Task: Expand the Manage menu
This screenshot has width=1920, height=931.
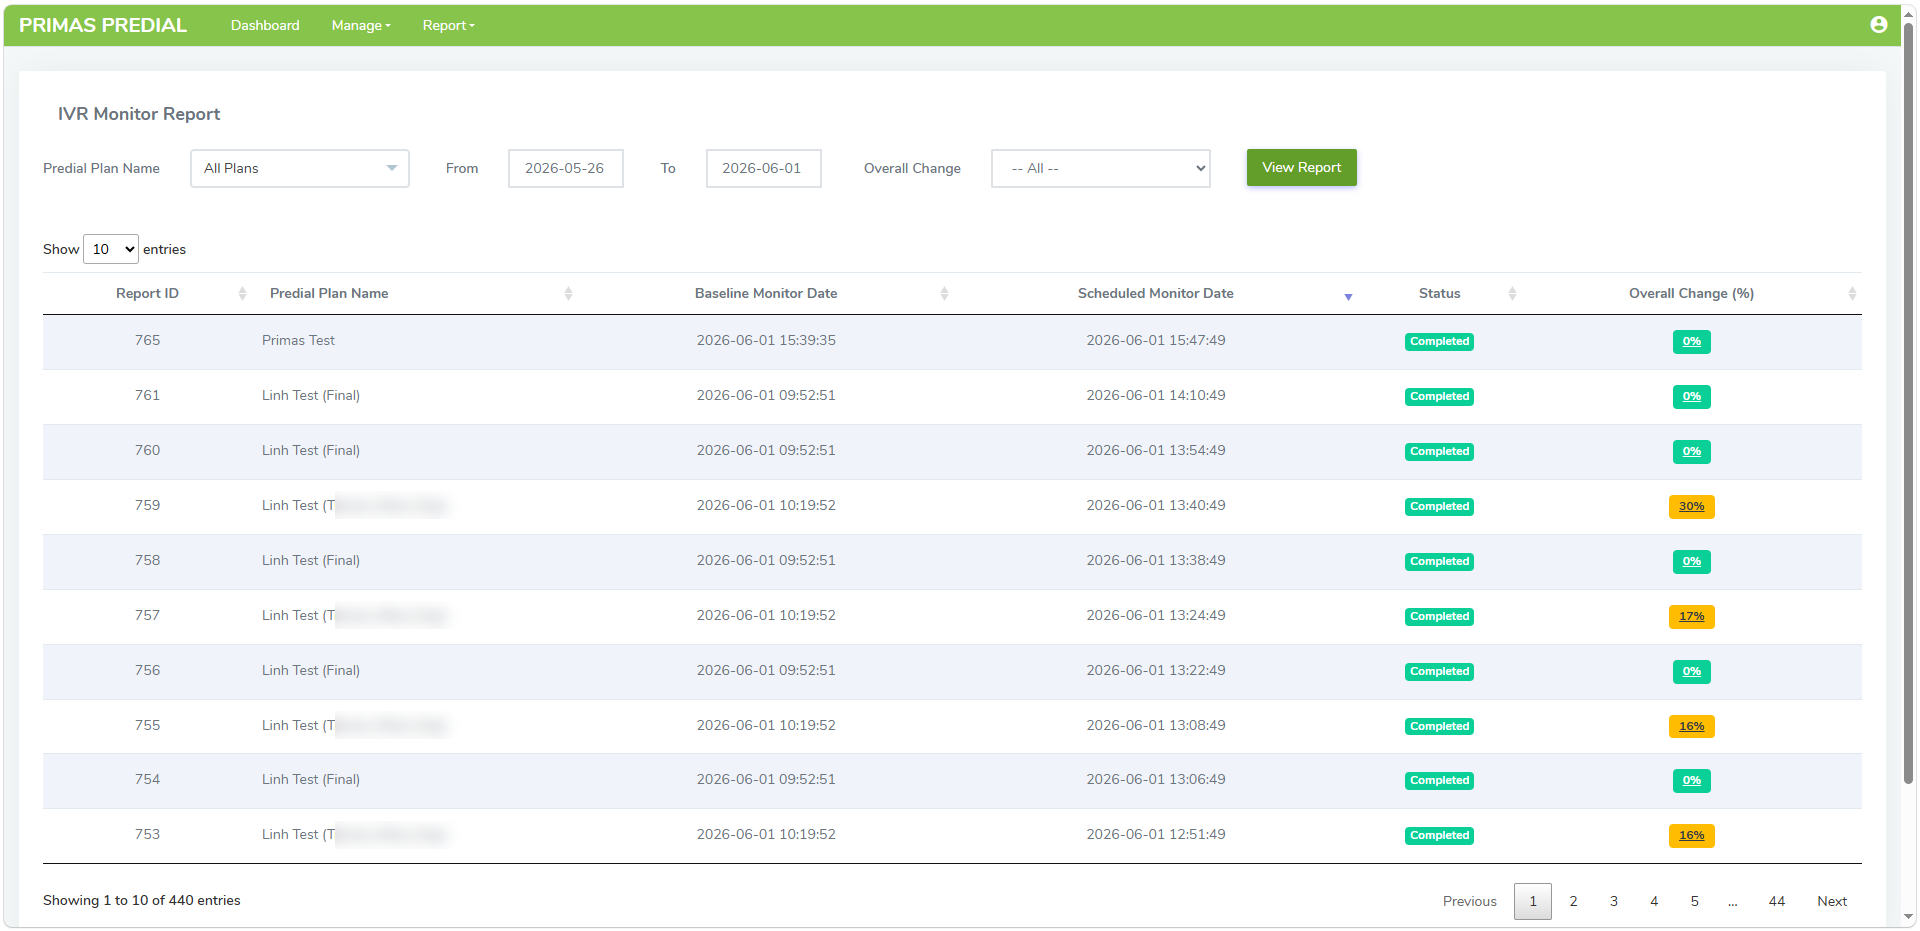Action: (x=361, y=25)
